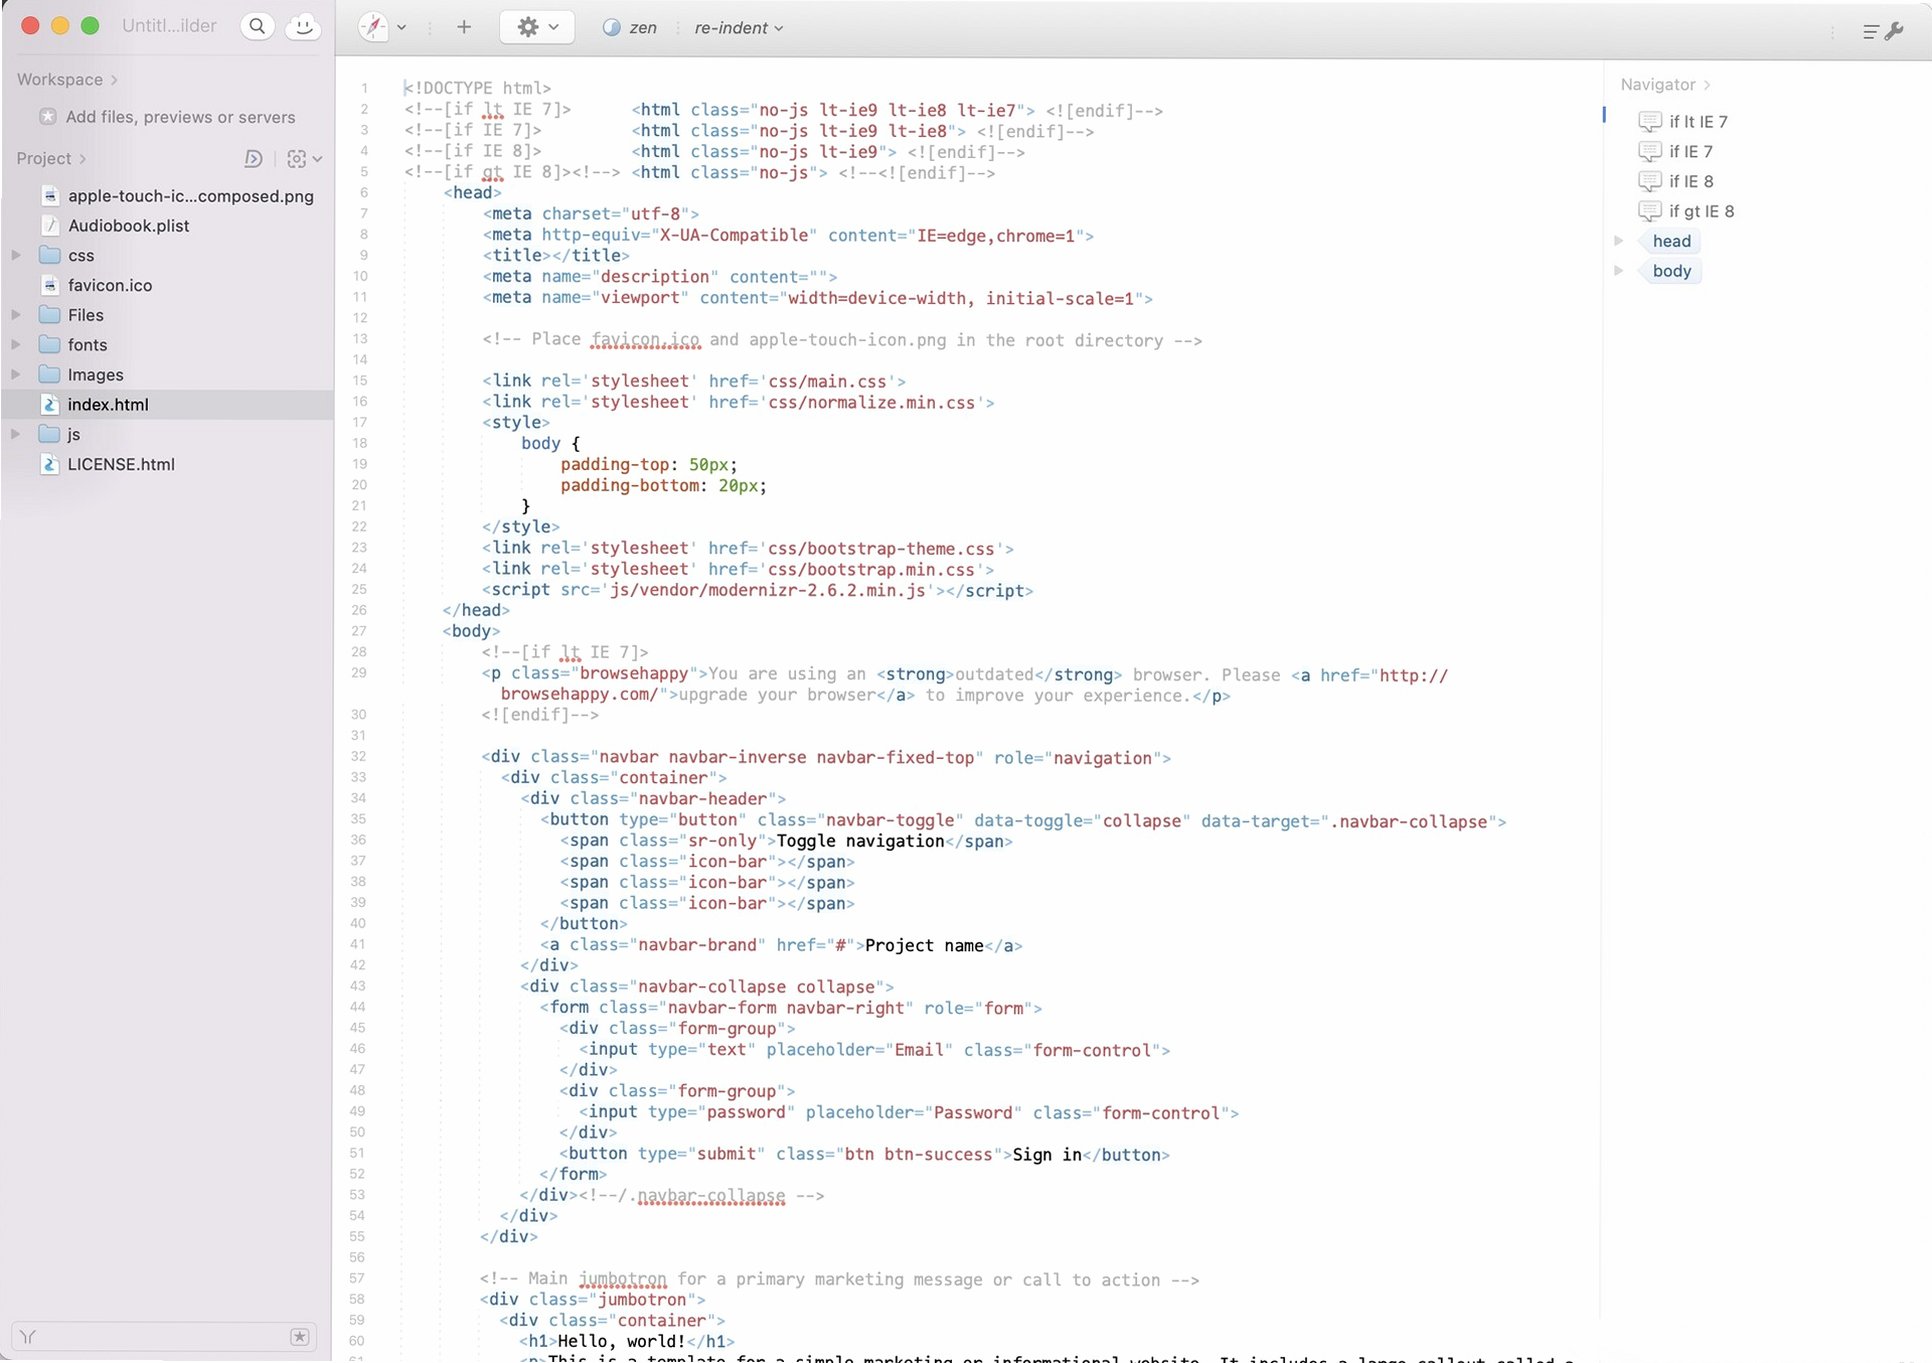Click 'css/main.css' href on line 15
The height and width of the screenshot is (1363, 1932).
(827, 382)
